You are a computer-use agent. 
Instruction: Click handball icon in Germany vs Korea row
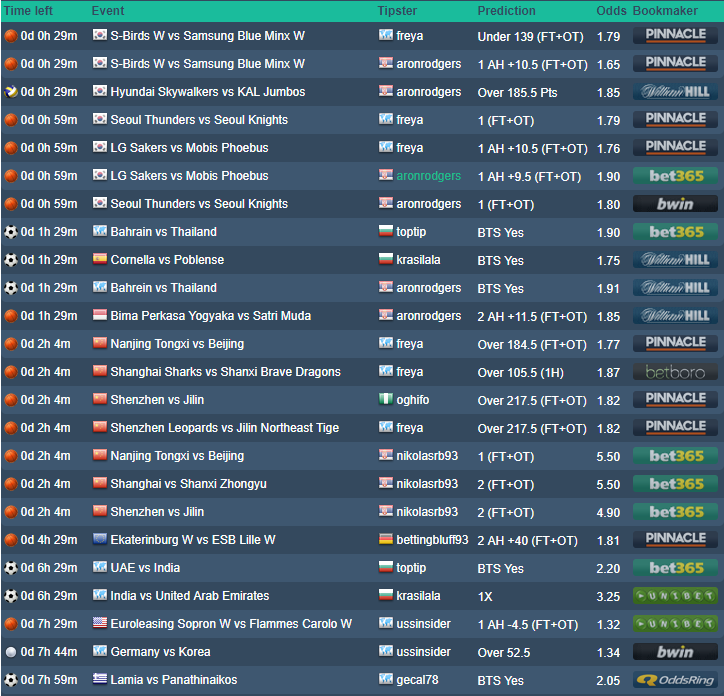coord(11,652)
